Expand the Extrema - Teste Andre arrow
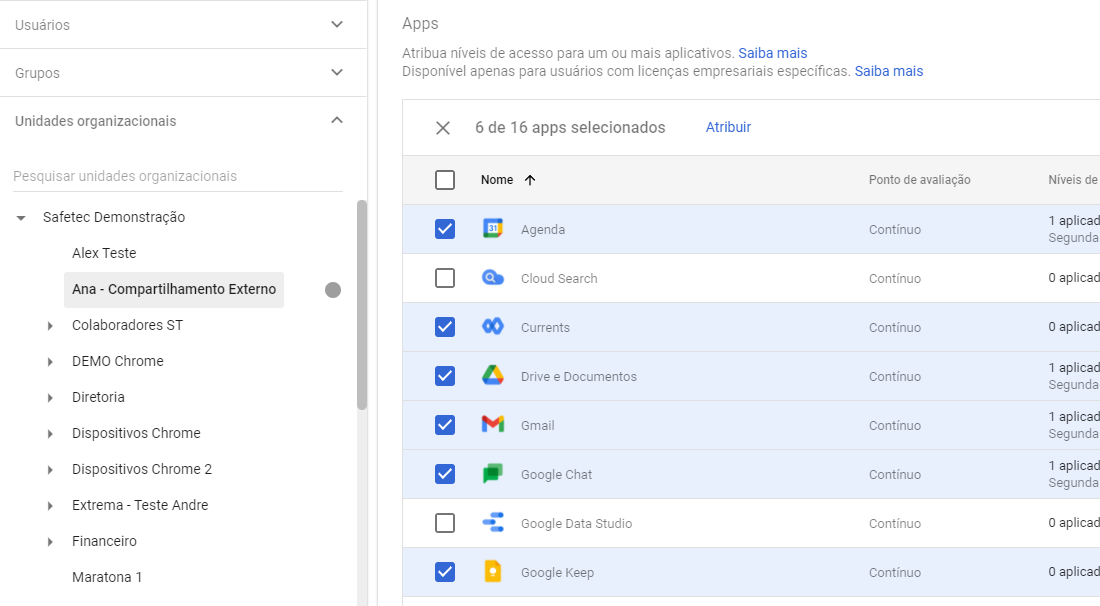This screenshot has width=1100, height=606. 50,506
